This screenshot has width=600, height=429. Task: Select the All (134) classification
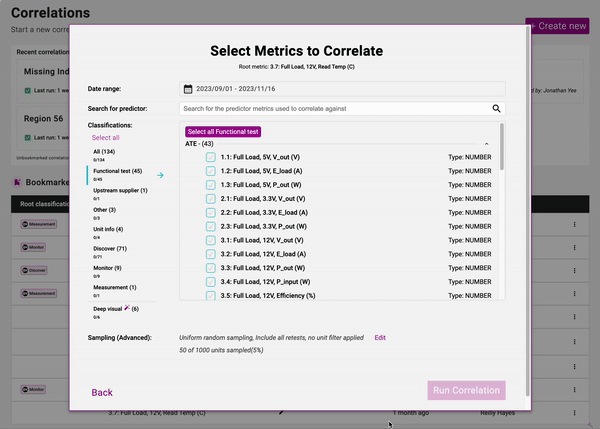104,152
